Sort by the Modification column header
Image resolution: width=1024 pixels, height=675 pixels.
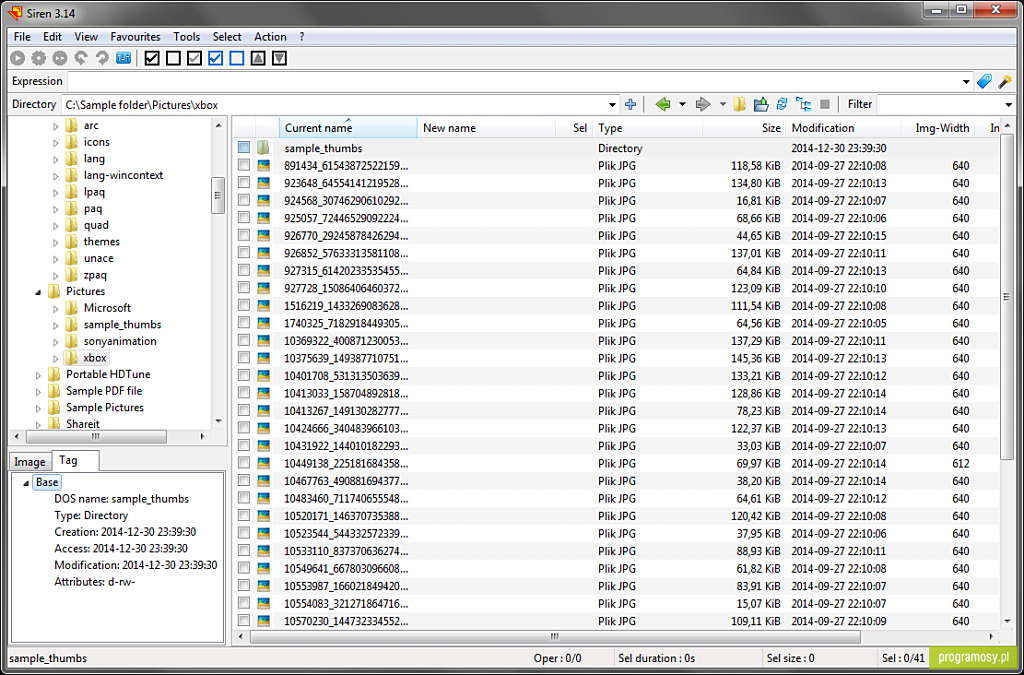coord(843,128)
